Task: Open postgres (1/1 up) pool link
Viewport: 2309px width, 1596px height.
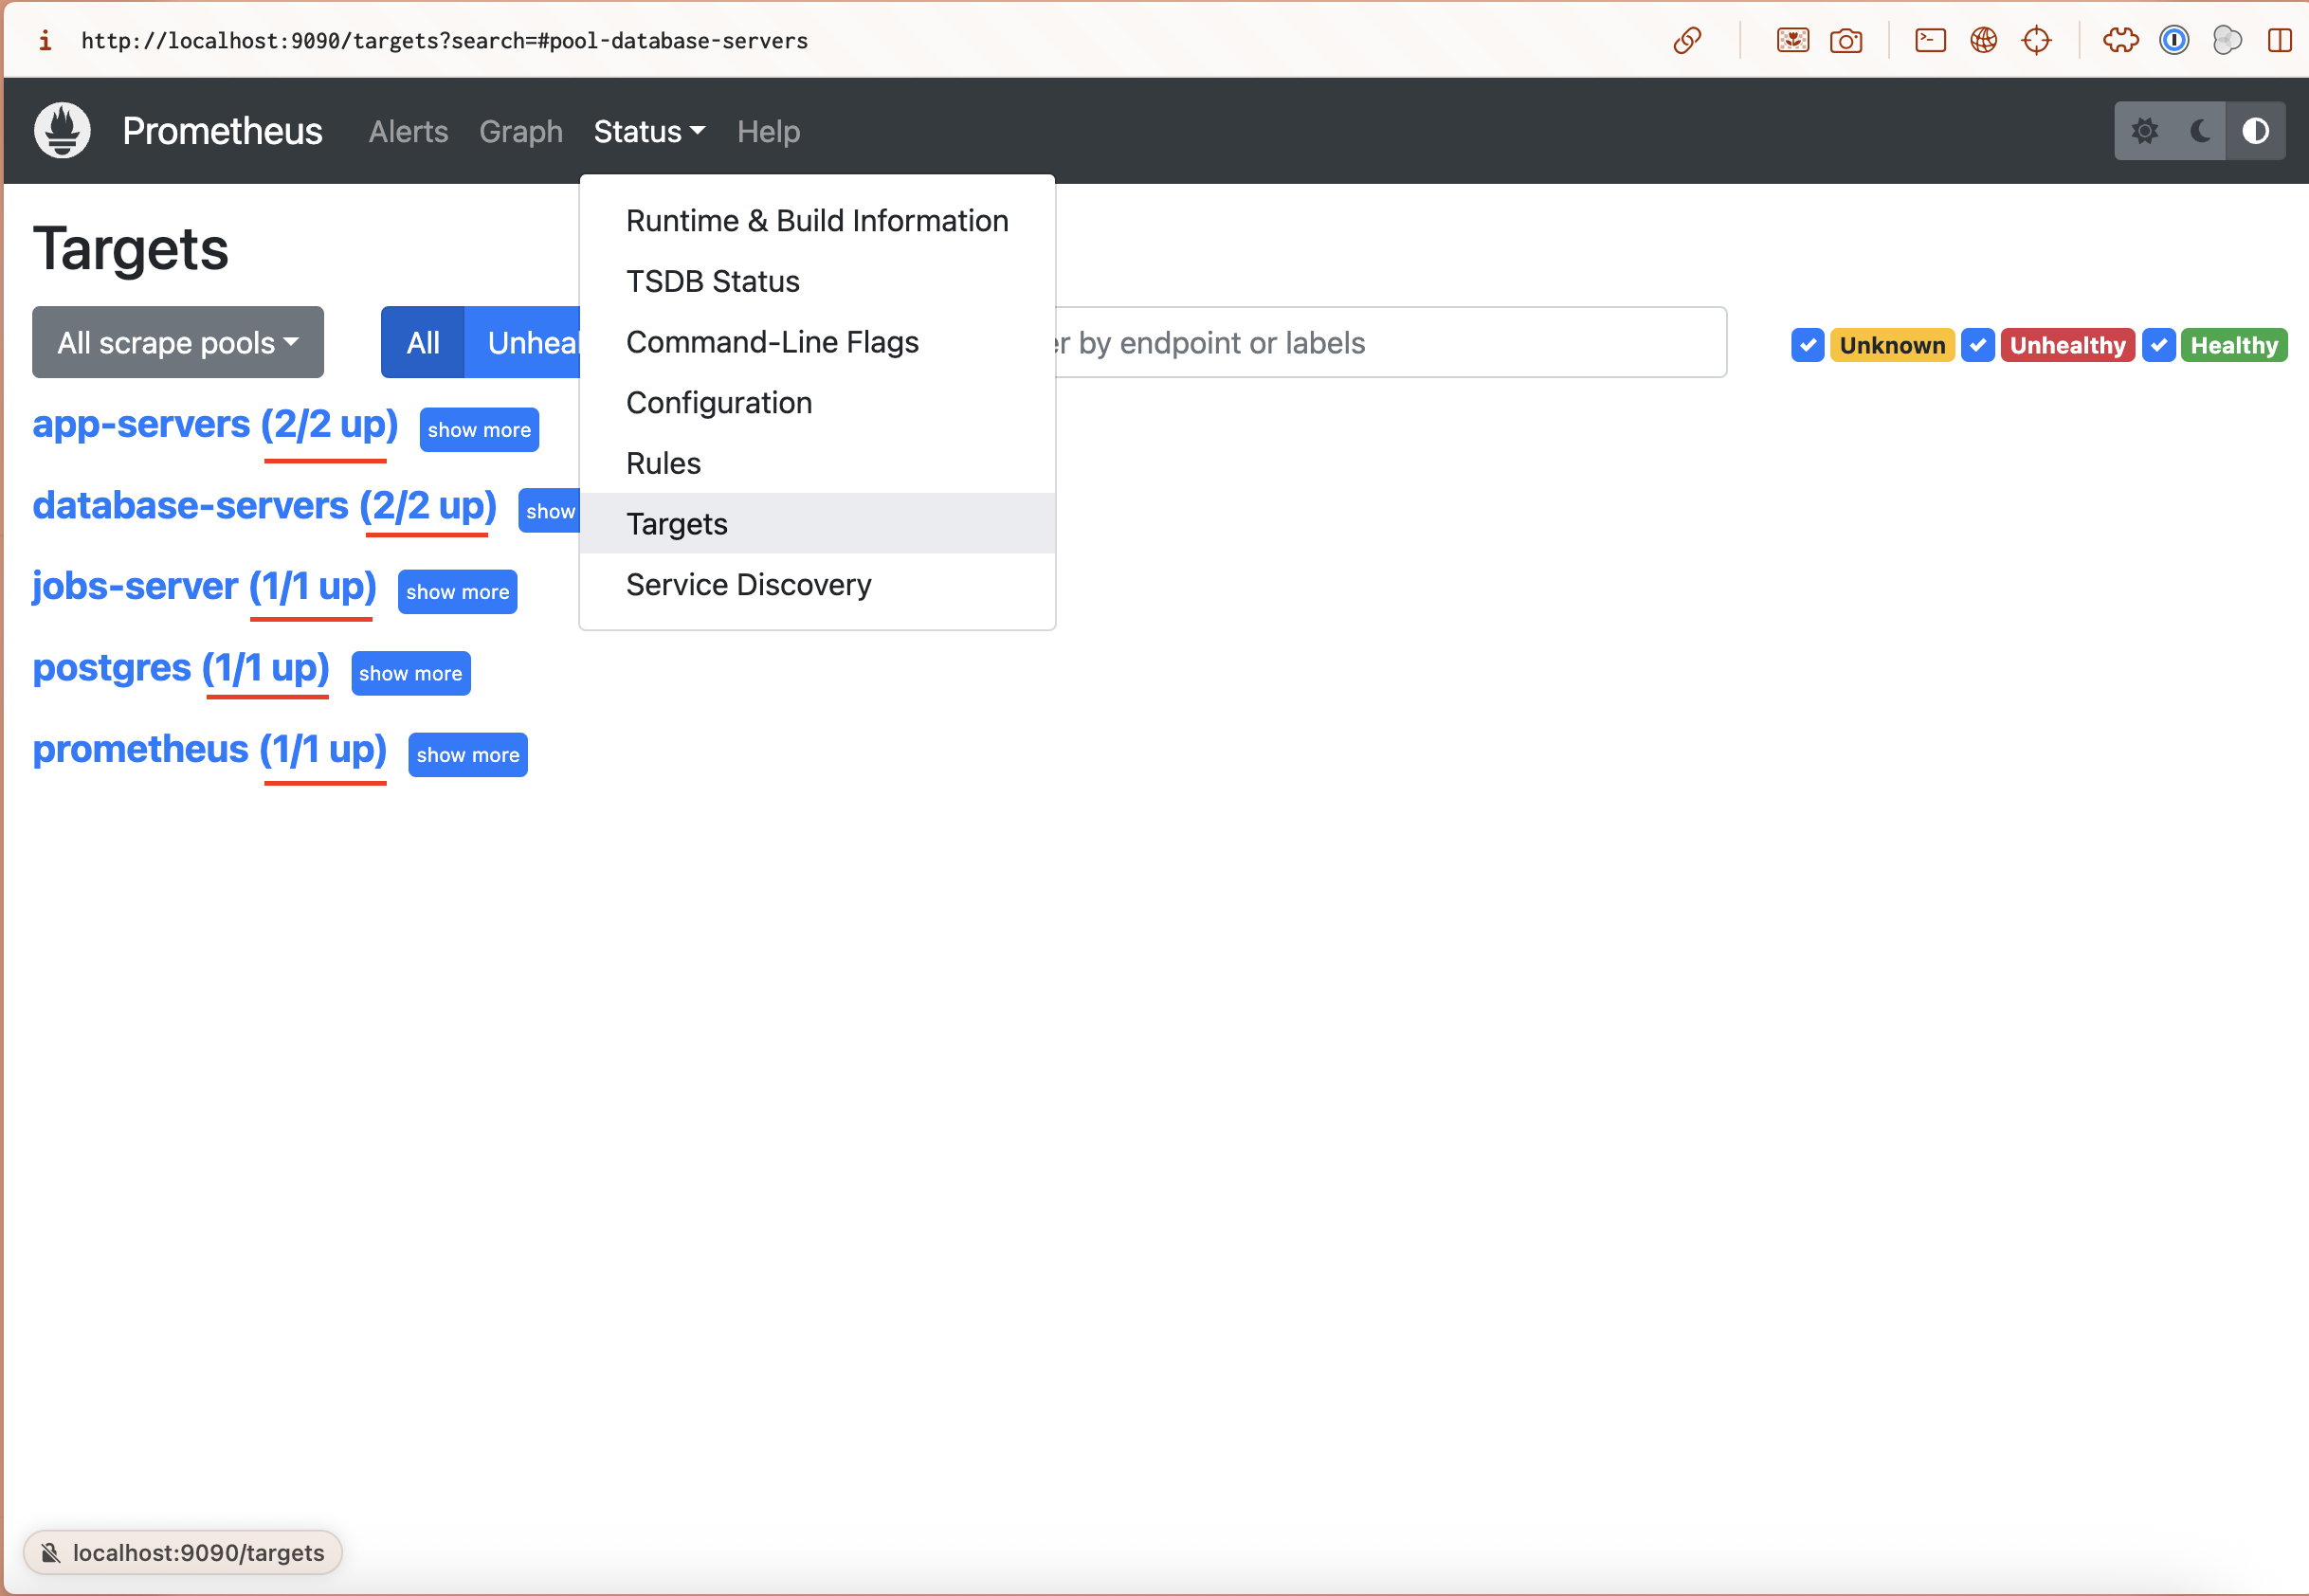Action: 181,668
